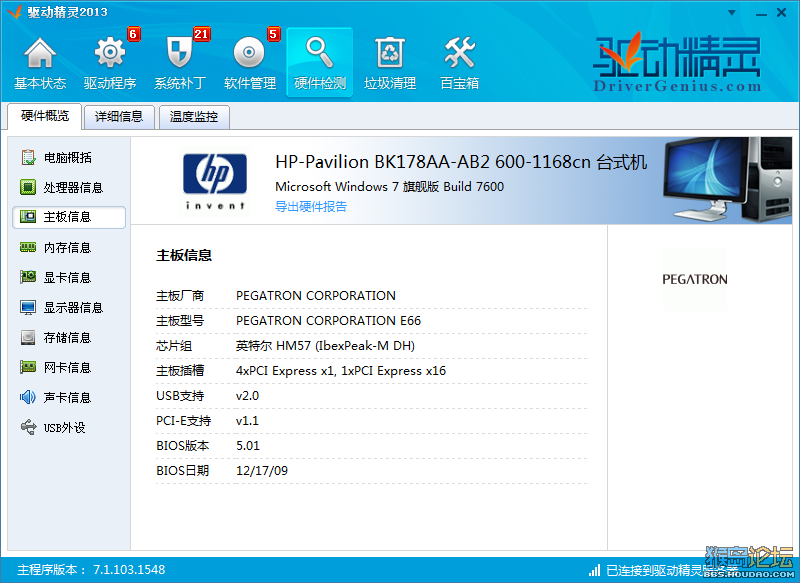Click the 驱动精灵 title bar logo
This screenshot has width=800, height=583.
point(14,12)
